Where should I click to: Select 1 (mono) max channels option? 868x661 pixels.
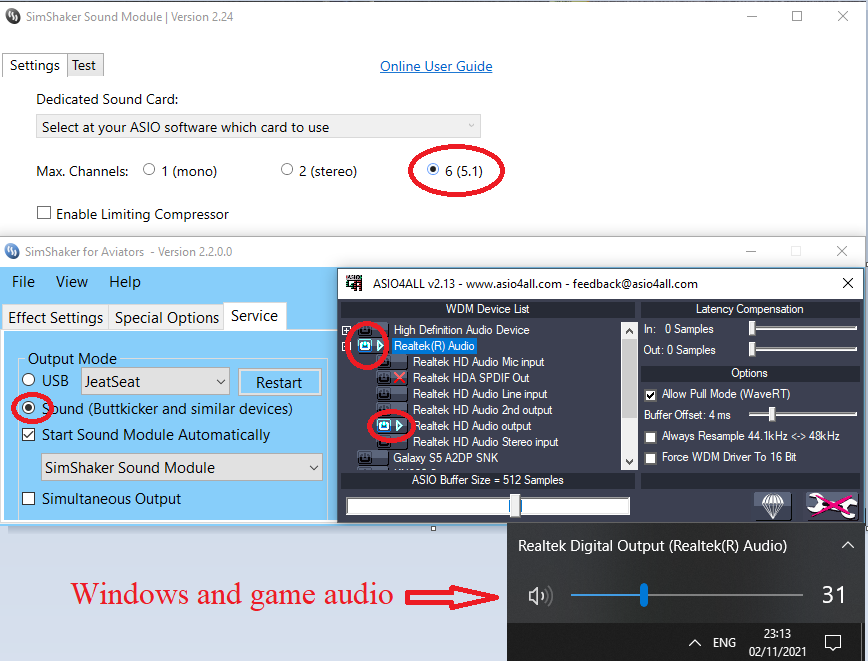[x=149, y=169]
